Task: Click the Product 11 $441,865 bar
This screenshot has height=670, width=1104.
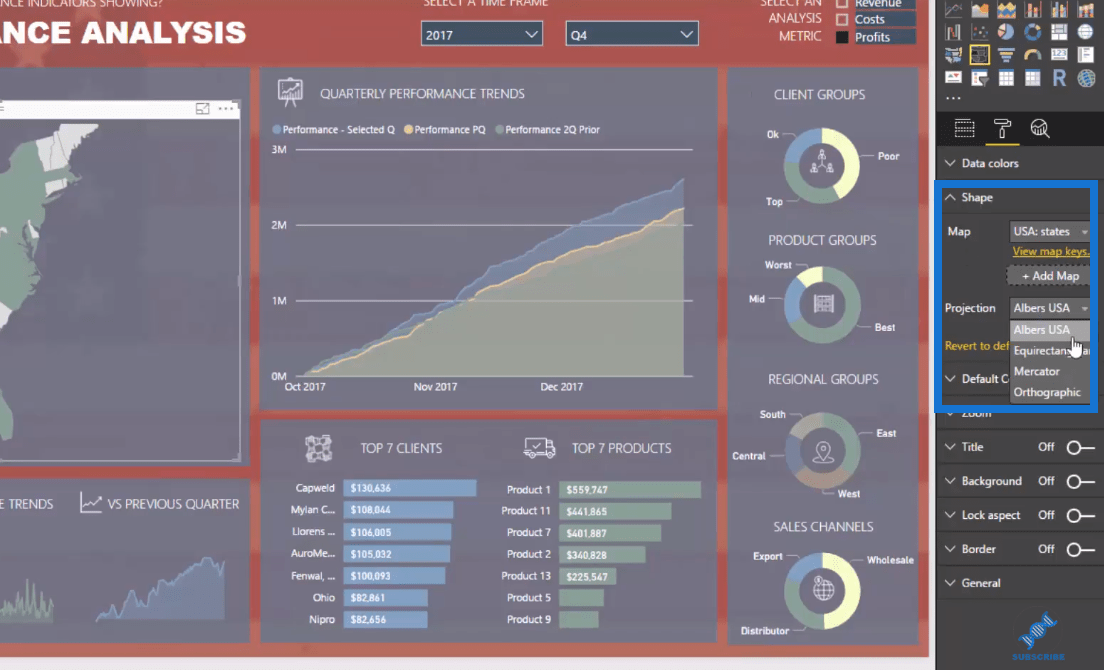Action: tap(615, 512)
